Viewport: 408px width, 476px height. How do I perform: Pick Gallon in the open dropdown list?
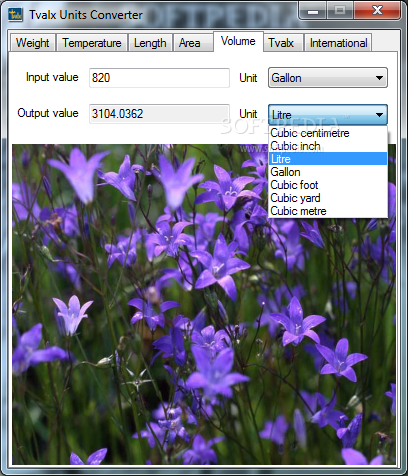point(328,172)
